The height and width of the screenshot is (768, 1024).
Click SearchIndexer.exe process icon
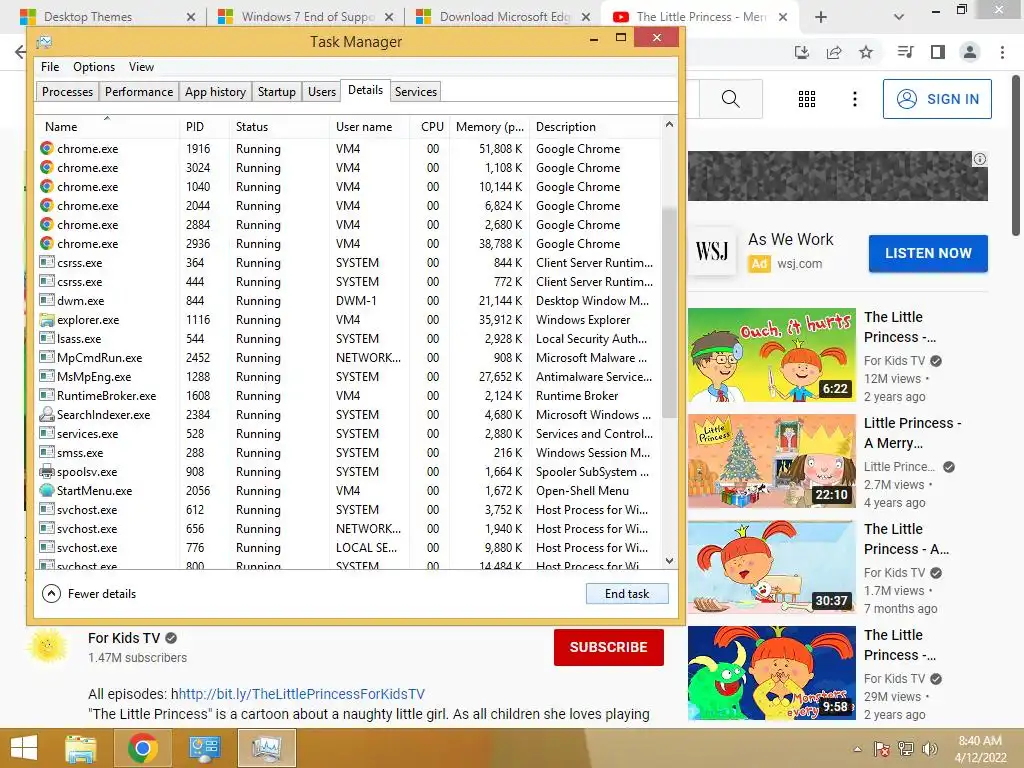tap(46, 414)
